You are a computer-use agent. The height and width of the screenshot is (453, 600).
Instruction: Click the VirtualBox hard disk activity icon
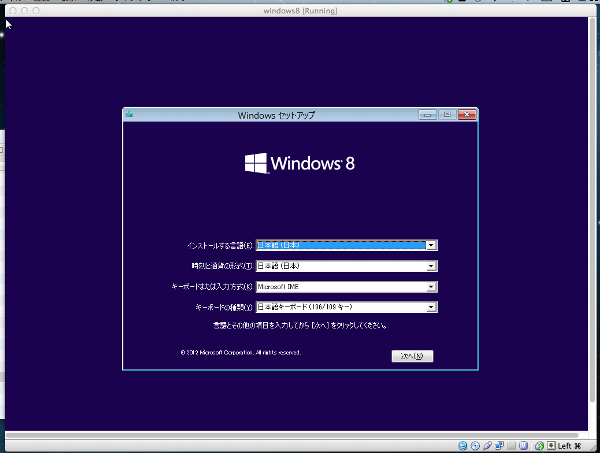[x=463, y=446]
